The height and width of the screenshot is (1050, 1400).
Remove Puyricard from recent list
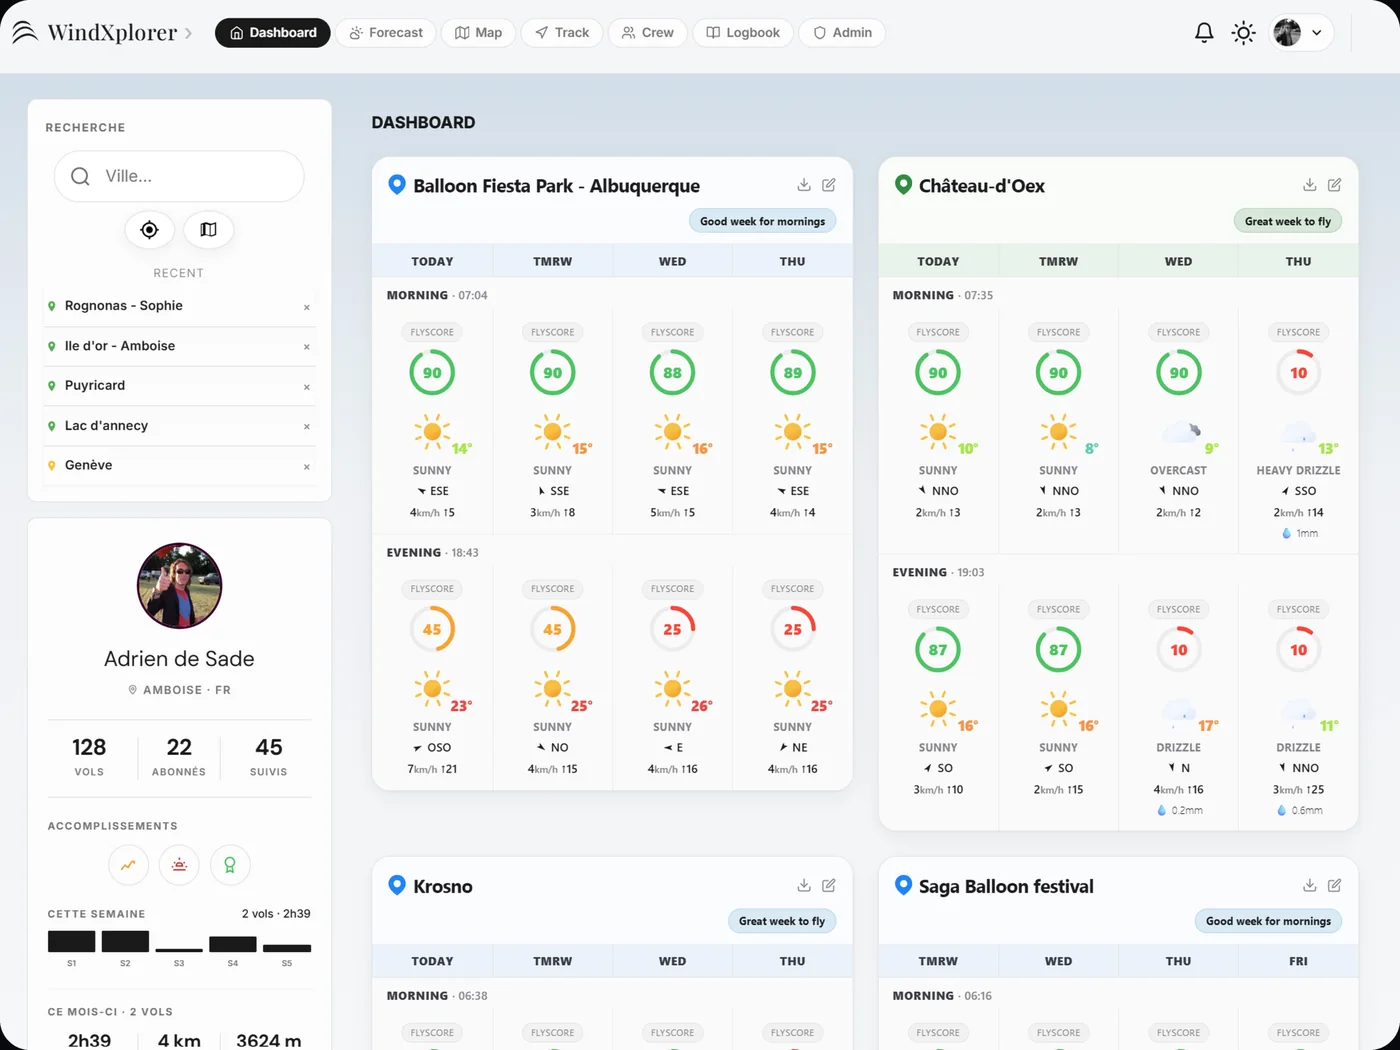click(307, 387)
